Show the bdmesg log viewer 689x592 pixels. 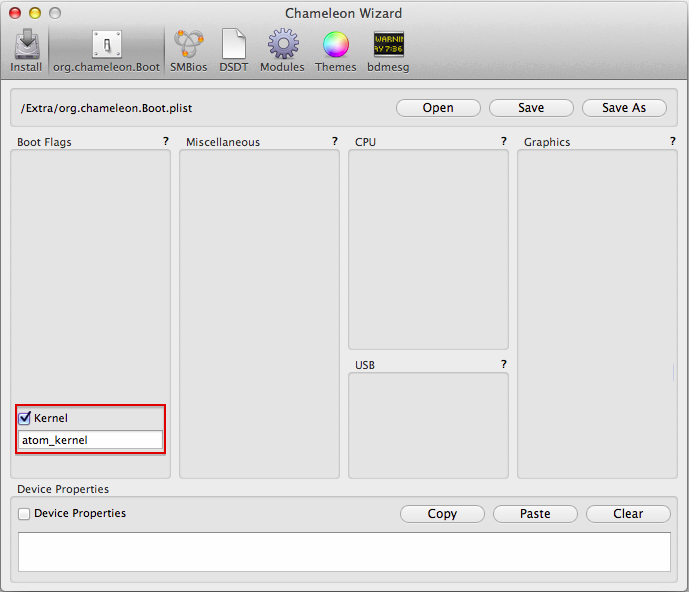click(388, 50)
